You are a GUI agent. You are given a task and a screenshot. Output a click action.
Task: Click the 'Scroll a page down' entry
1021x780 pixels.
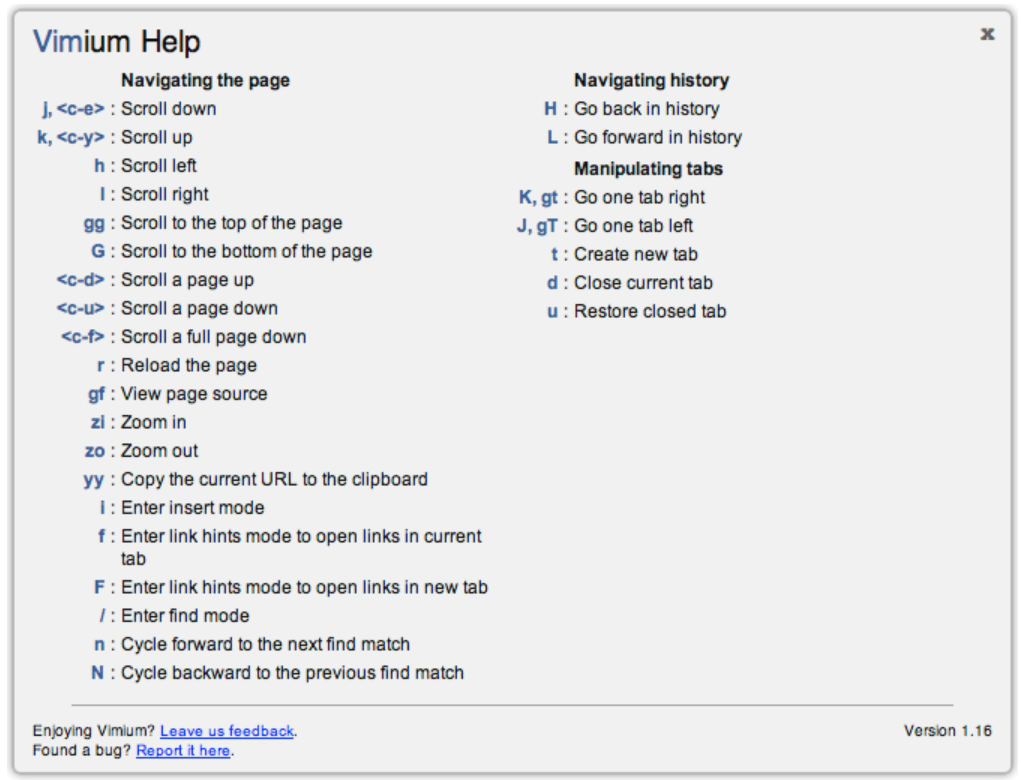coord(199,309)
